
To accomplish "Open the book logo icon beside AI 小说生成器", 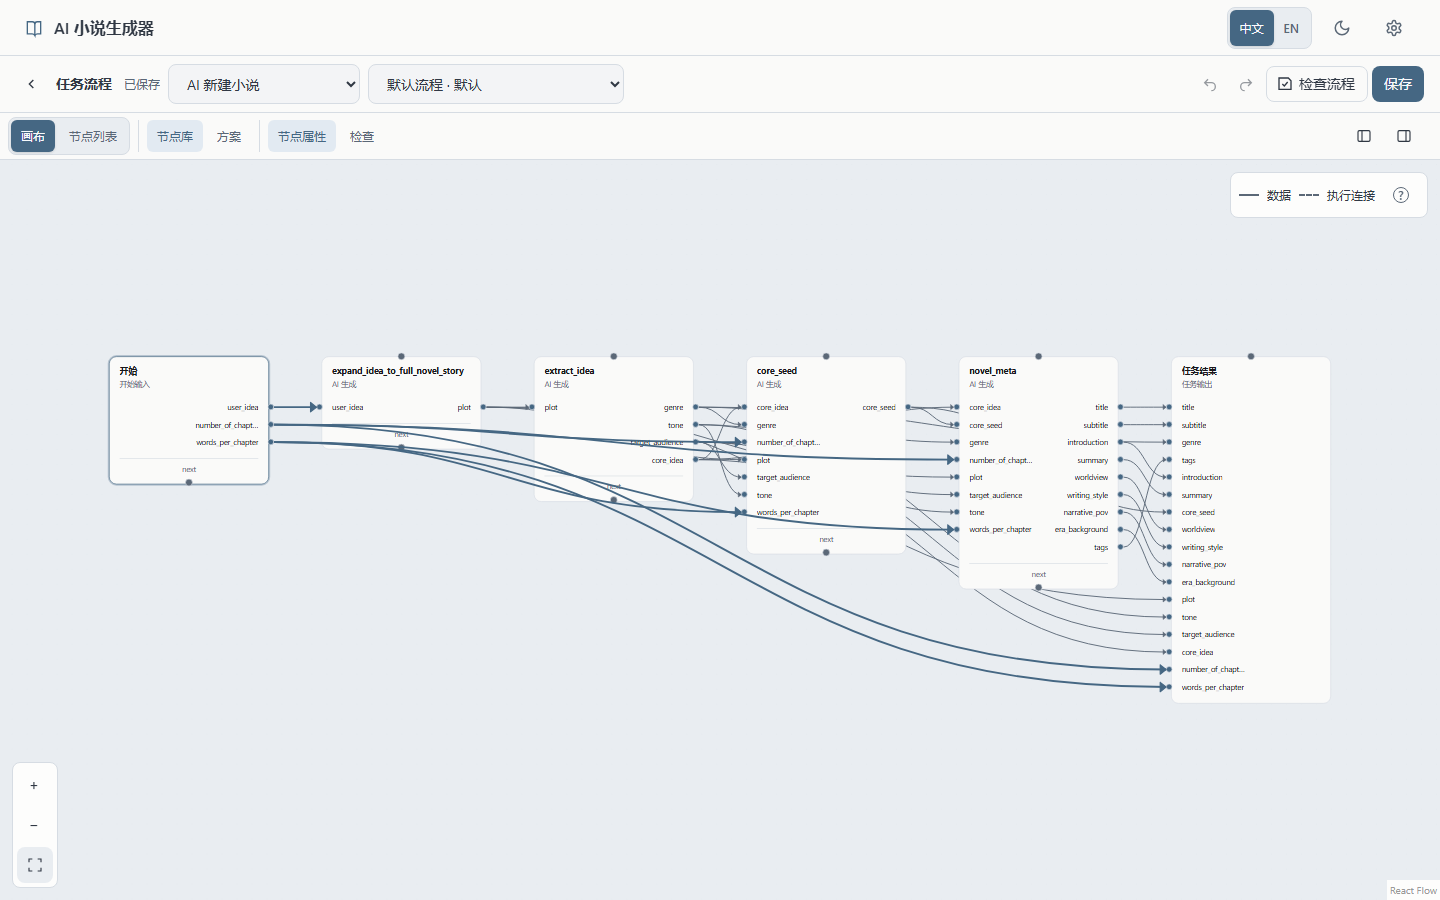I will tap(34, 29).
